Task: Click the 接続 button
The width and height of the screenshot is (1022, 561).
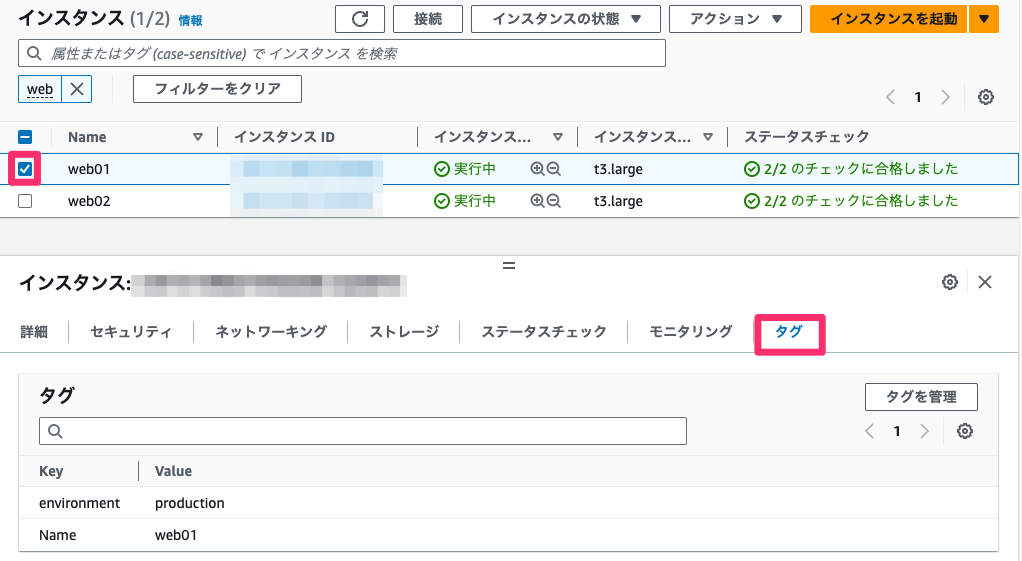Action: tap(428, 19)
